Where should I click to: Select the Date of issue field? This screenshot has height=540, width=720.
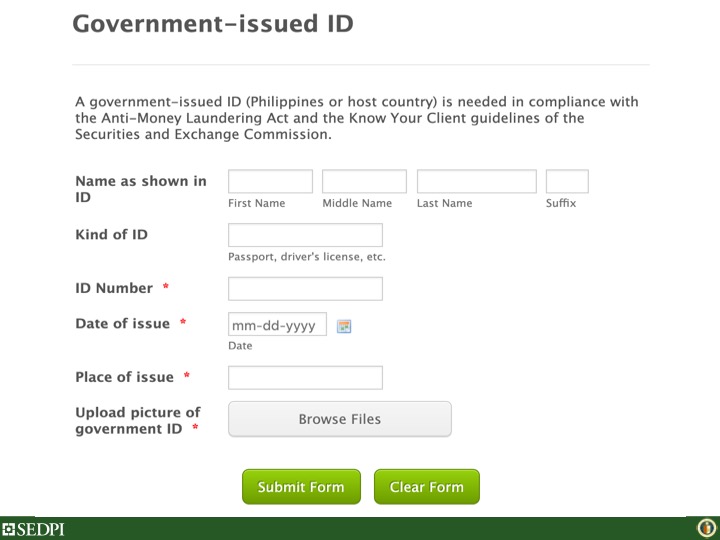tap(277, 325)
